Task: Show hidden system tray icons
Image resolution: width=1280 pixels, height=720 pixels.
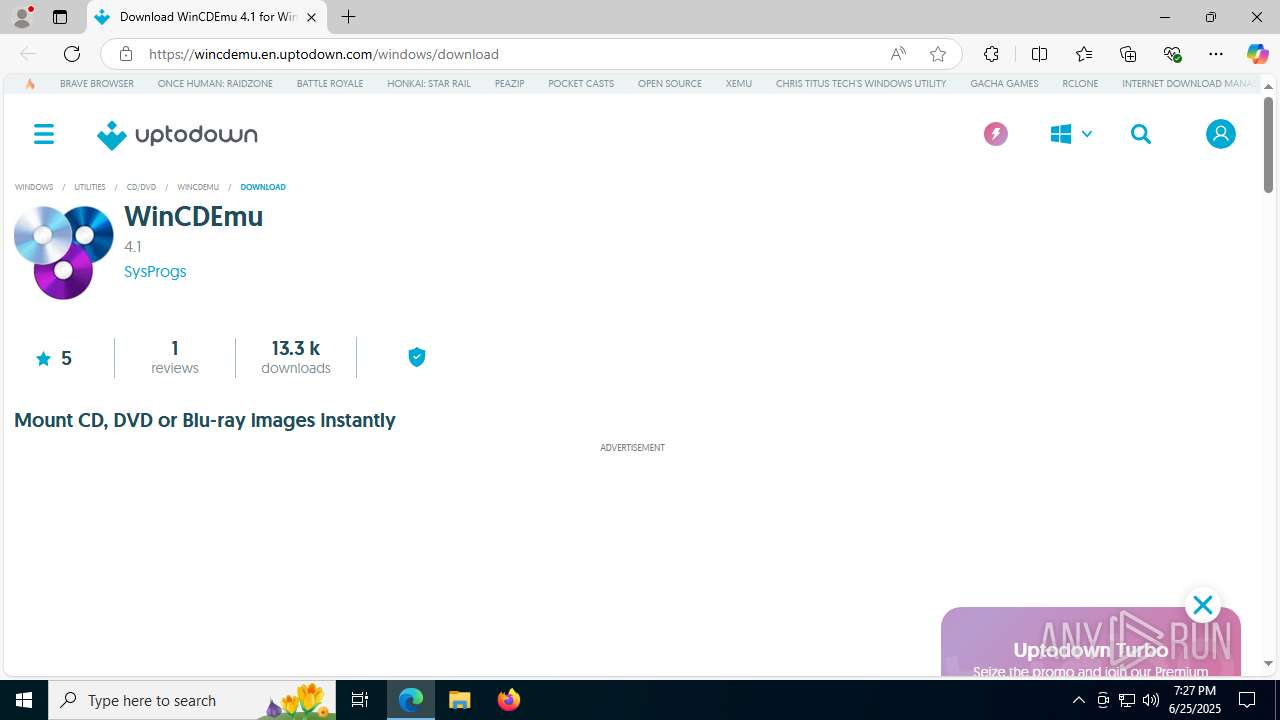Action: coord(1078,700)
